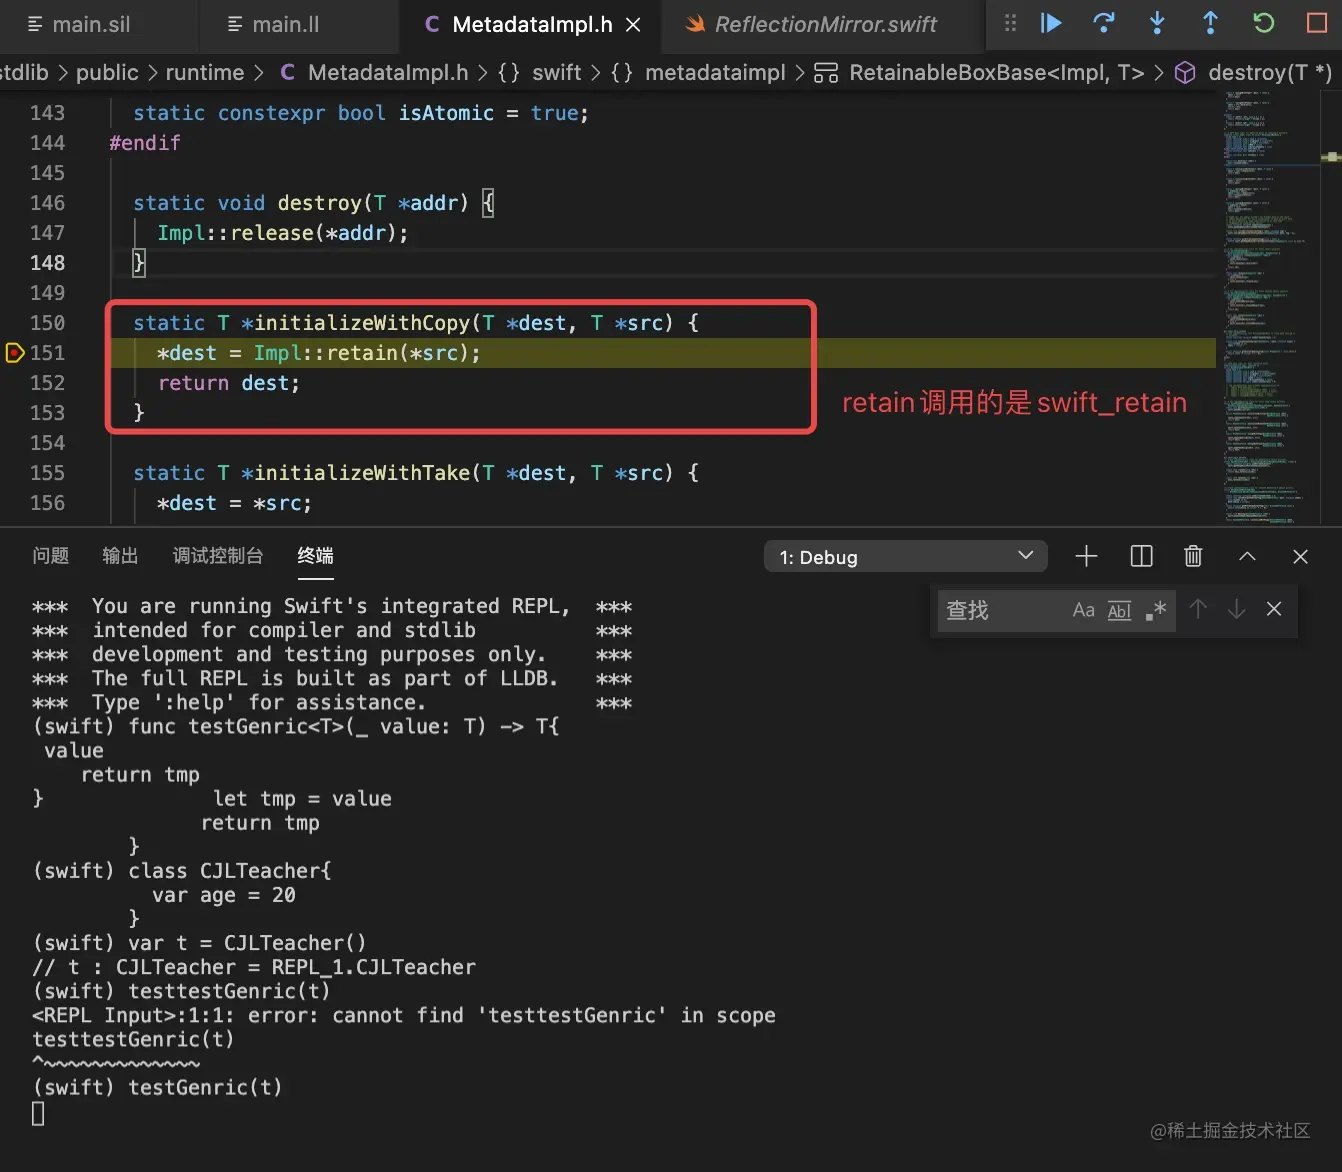Open the terminal selector dropdown '1: Debug'

pyautogui.click(x=906, y=557)
